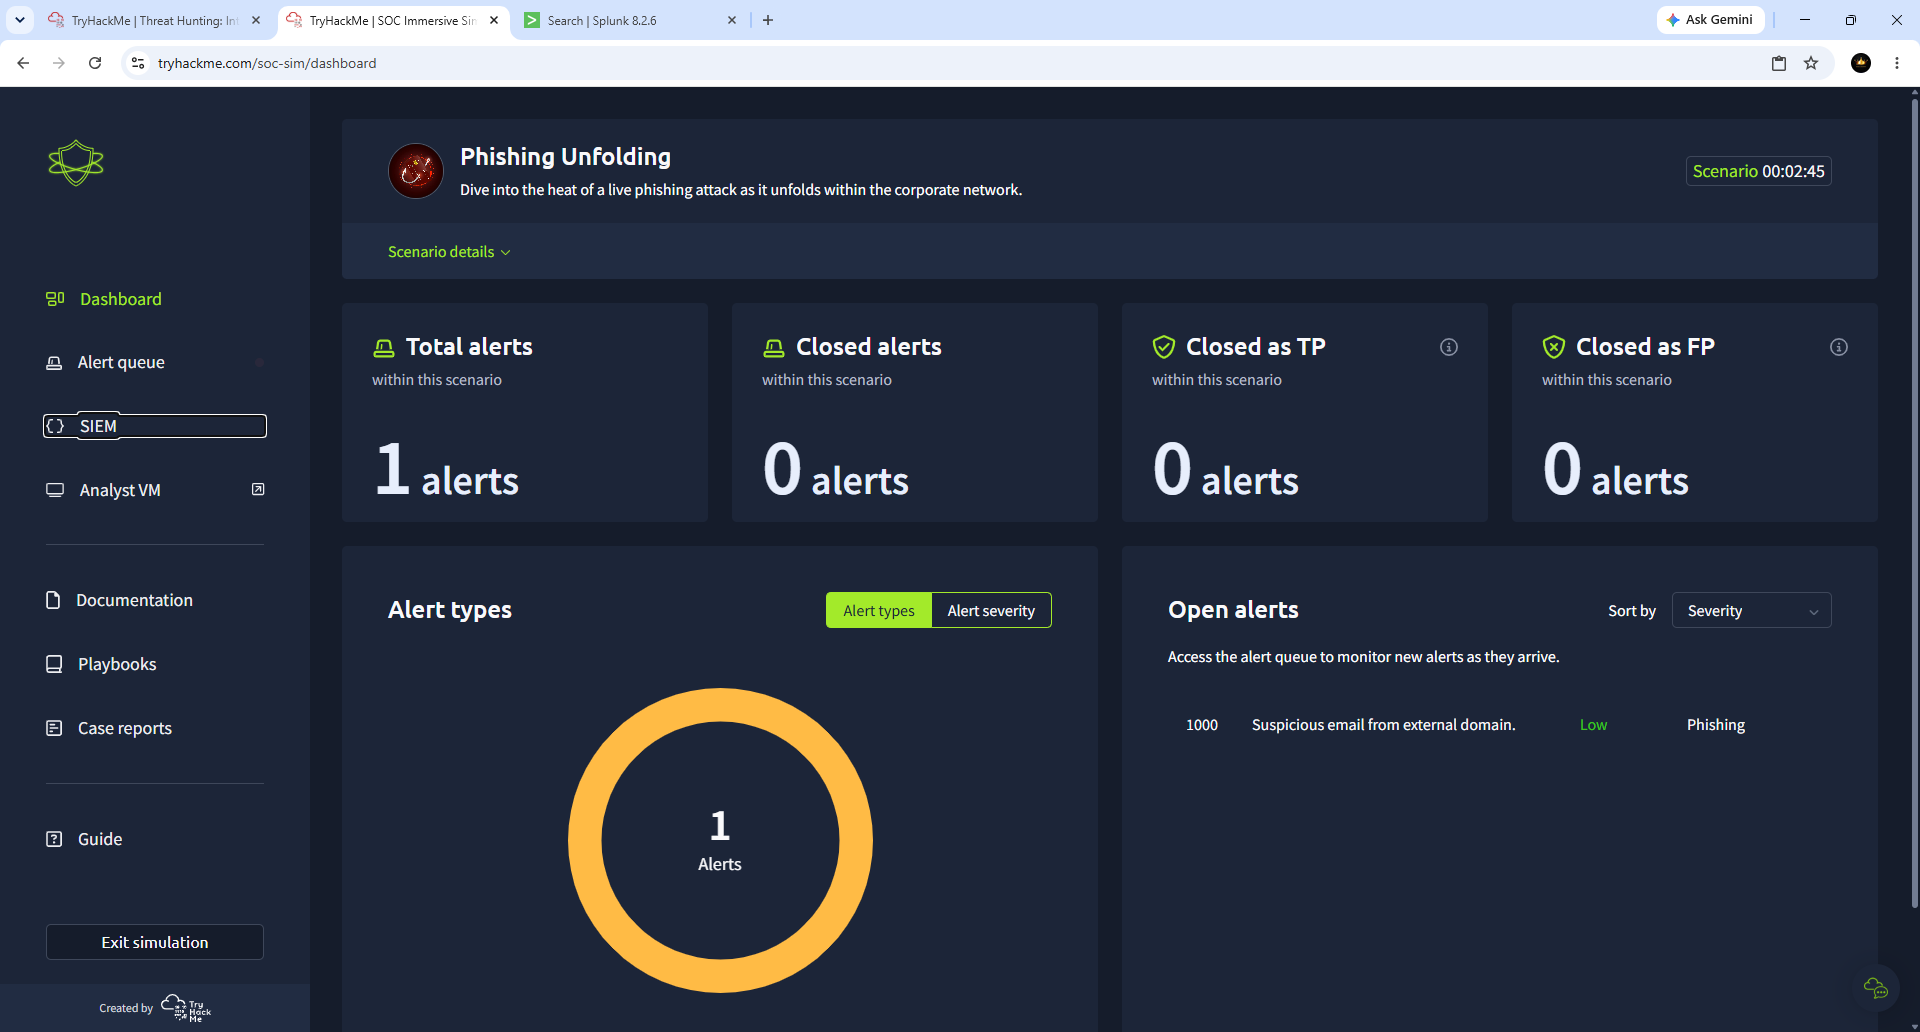Click the Exit simulation button

coord(155,942)
